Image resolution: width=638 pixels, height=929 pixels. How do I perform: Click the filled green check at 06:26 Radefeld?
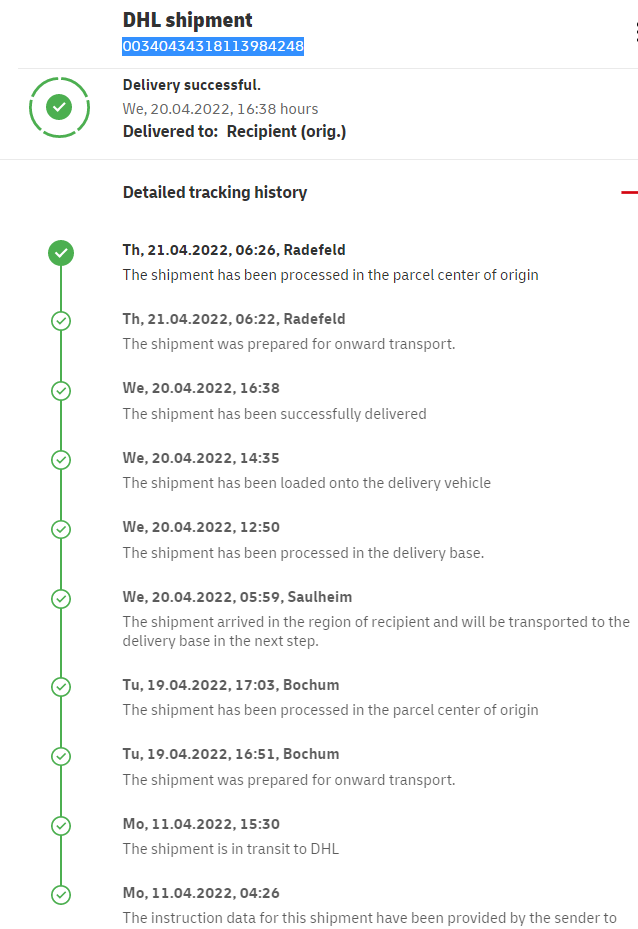click(x=61, y=252)
